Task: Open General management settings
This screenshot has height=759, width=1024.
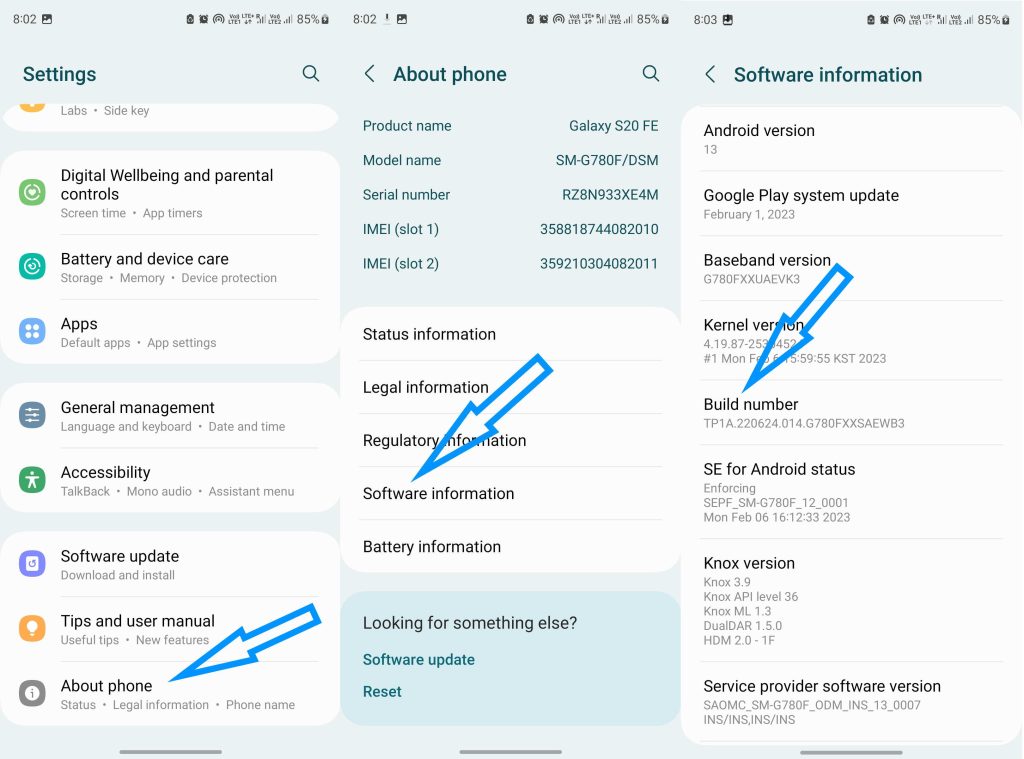Action: (170, 416)
